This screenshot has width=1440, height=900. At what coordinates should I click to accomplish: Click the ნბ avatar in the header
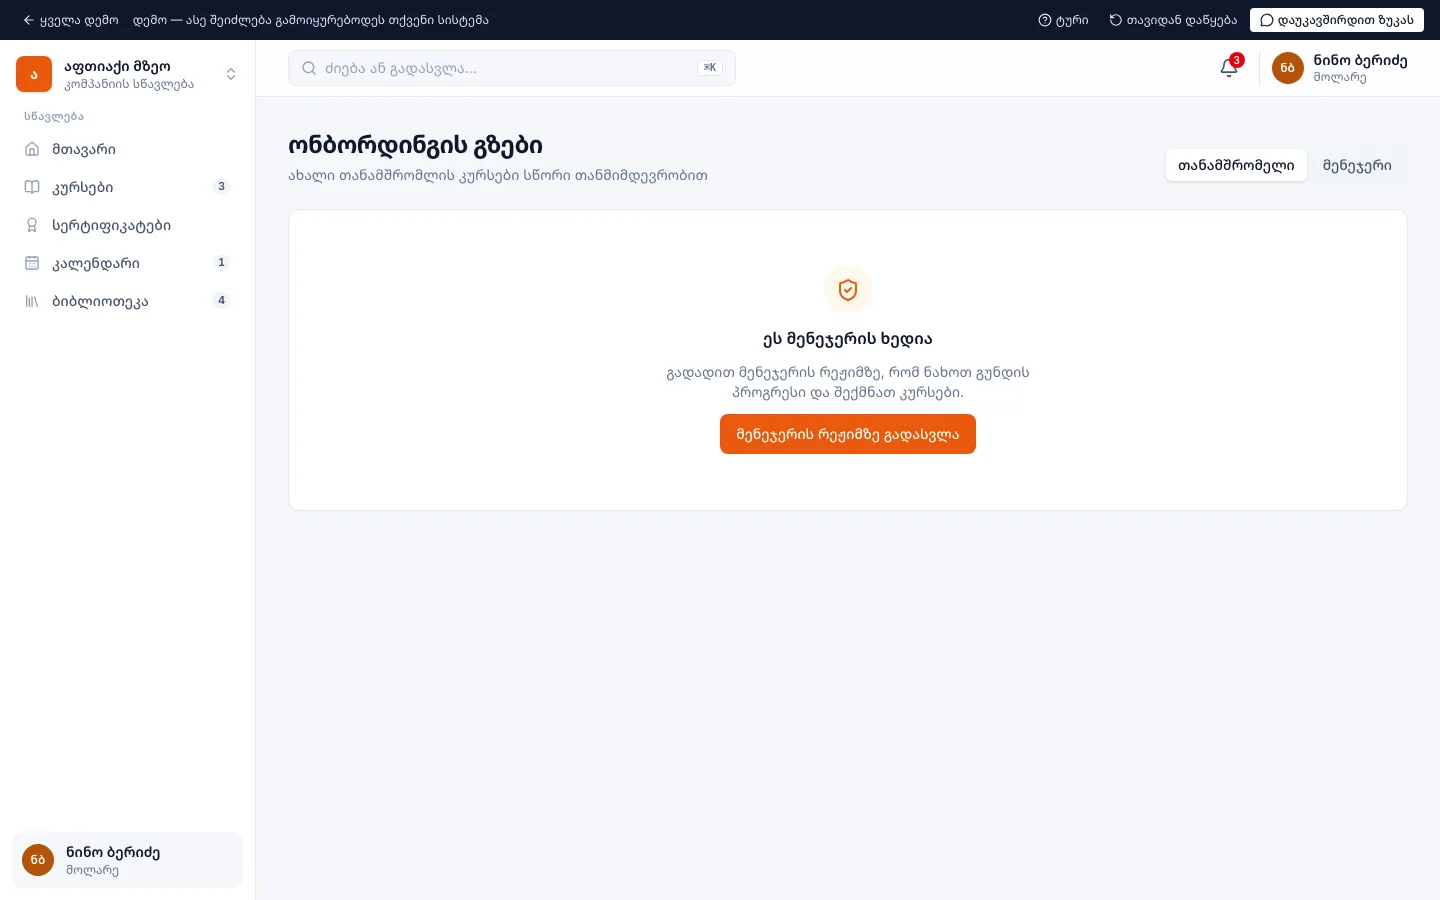1288,68
